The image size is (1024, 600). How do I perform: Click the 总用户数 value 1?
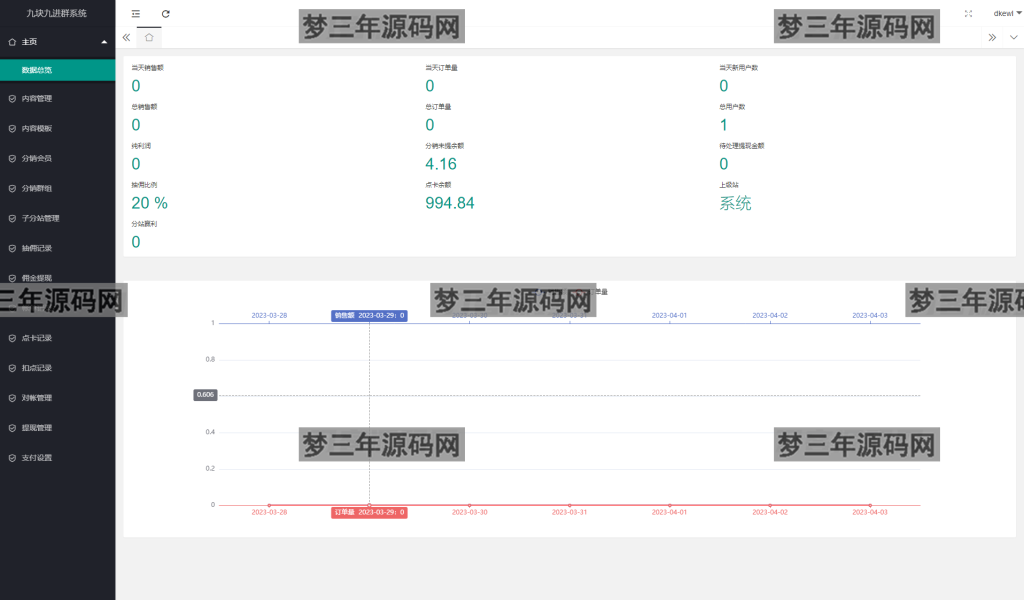coord(724,125)
